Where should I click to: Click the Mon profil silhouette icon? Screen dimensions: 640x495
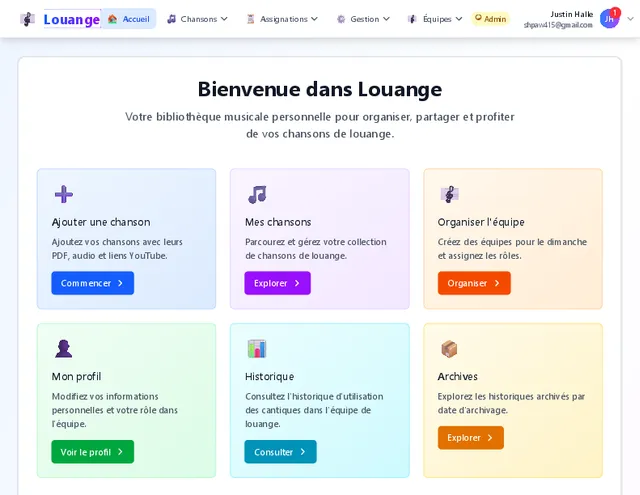click(x=63, y=348)
